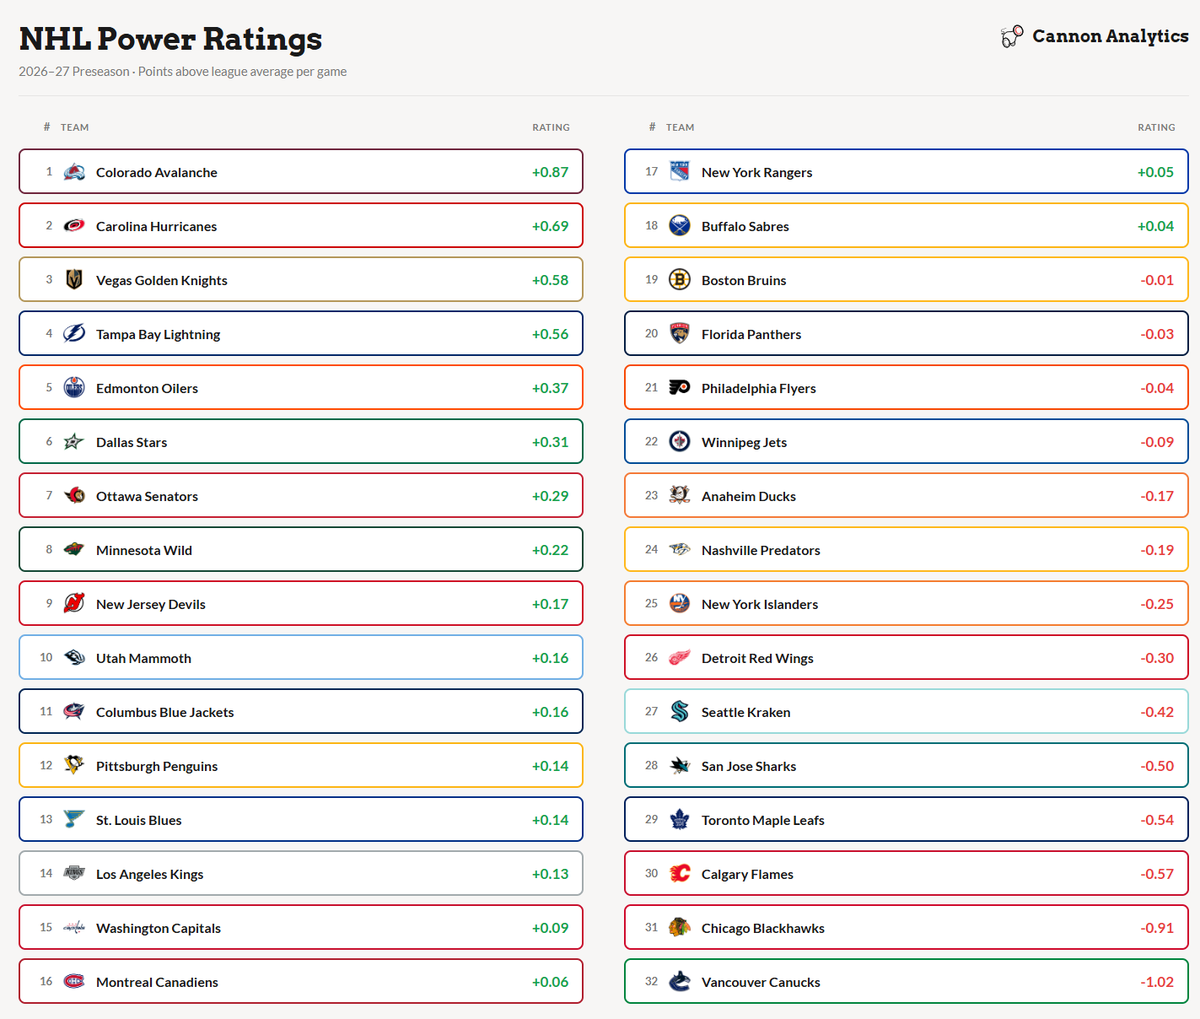Select the Vancouver Canucks team name
Screen dimensions: 1200x1019
coord(761,982)
